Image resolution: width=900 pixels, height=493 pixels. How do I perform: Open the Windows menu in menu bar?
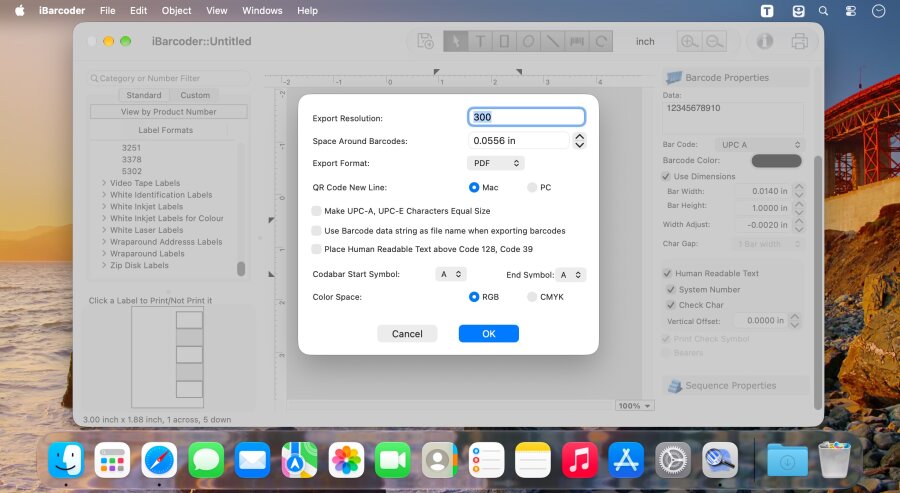(x=262, y=10)
